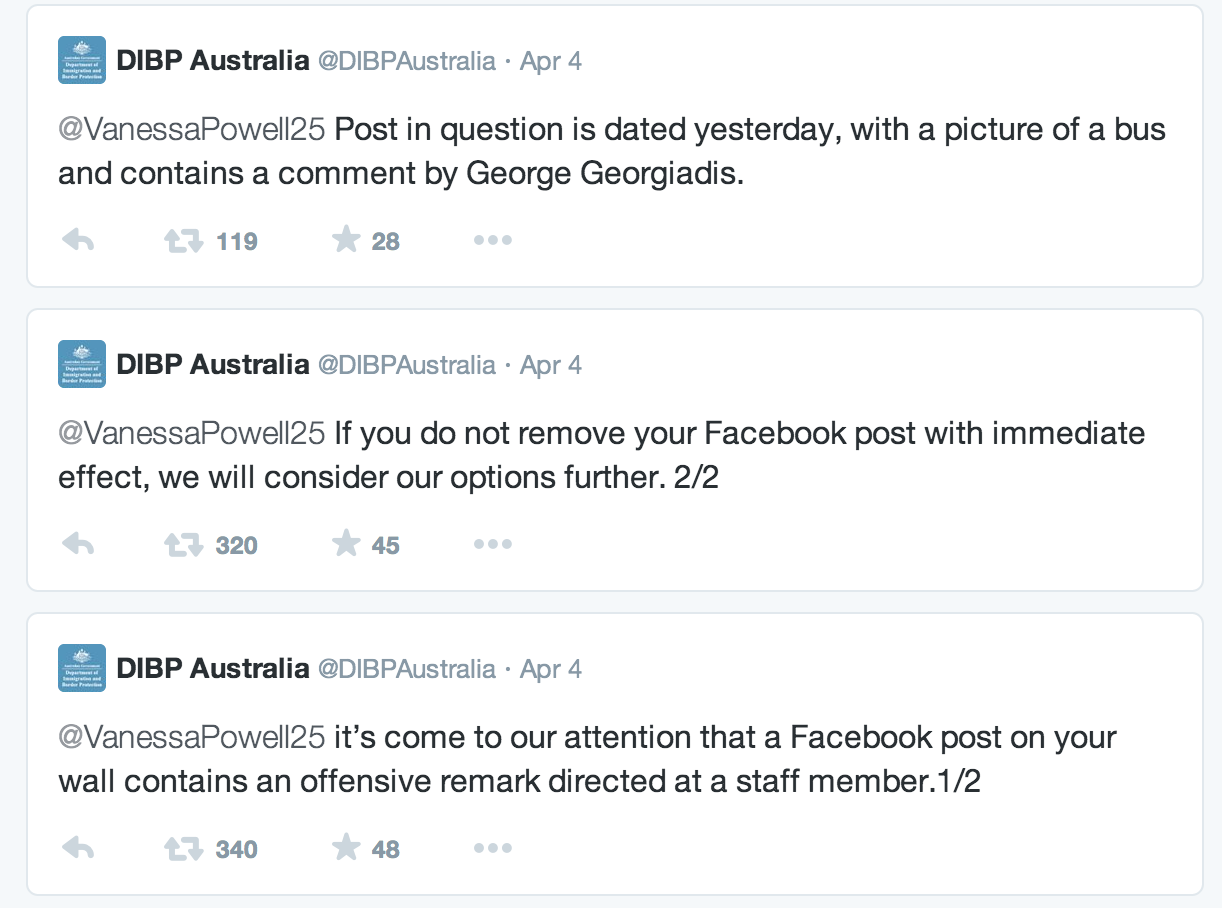
Task: Click the DIBP Australia avatar on the top tweet
Action: [x=81, y=59]
